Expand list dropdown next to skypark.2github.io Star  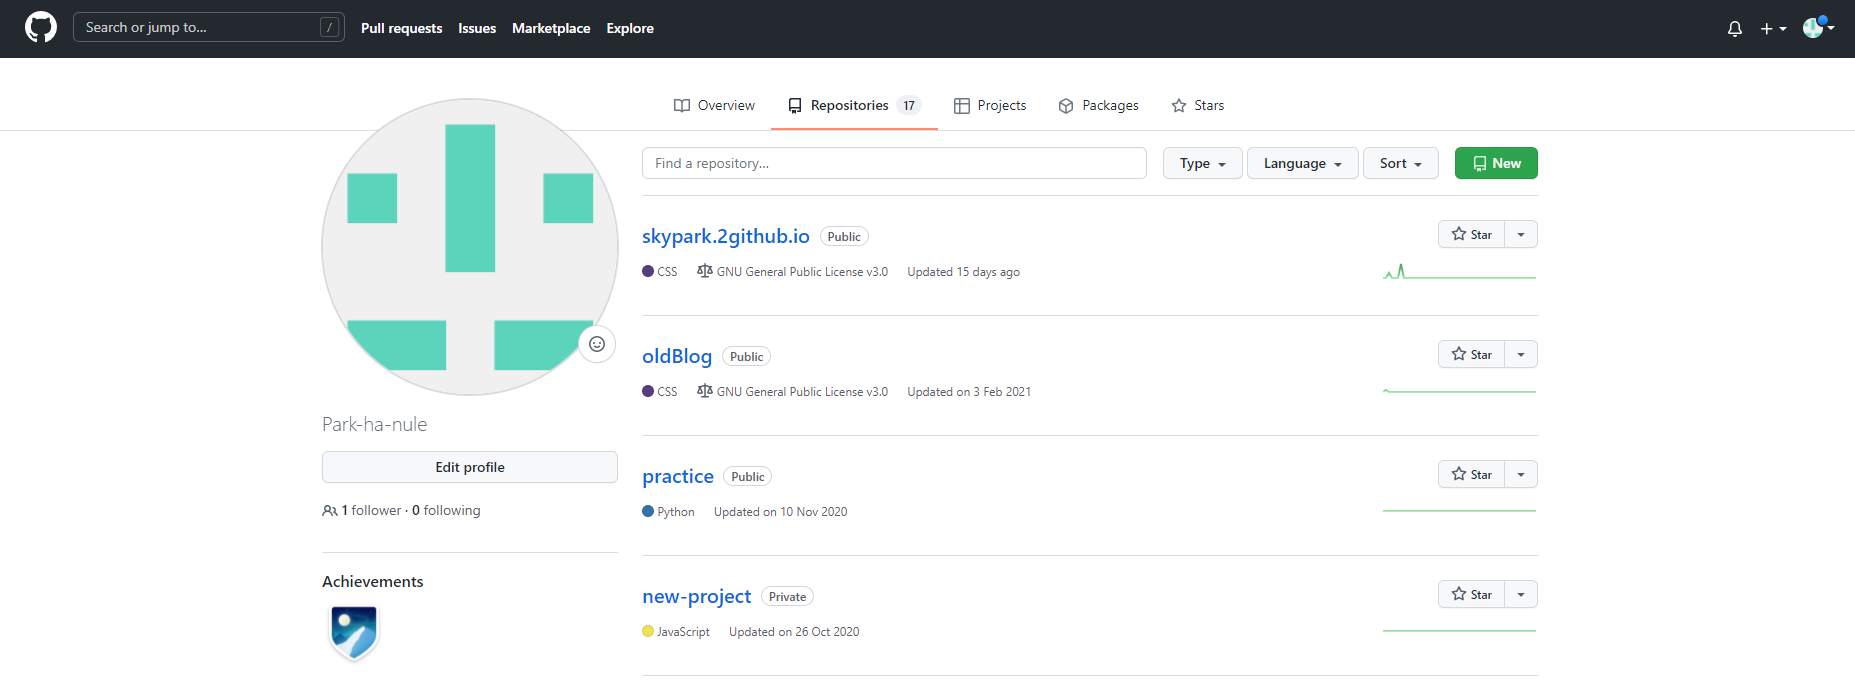point(1521,234)
